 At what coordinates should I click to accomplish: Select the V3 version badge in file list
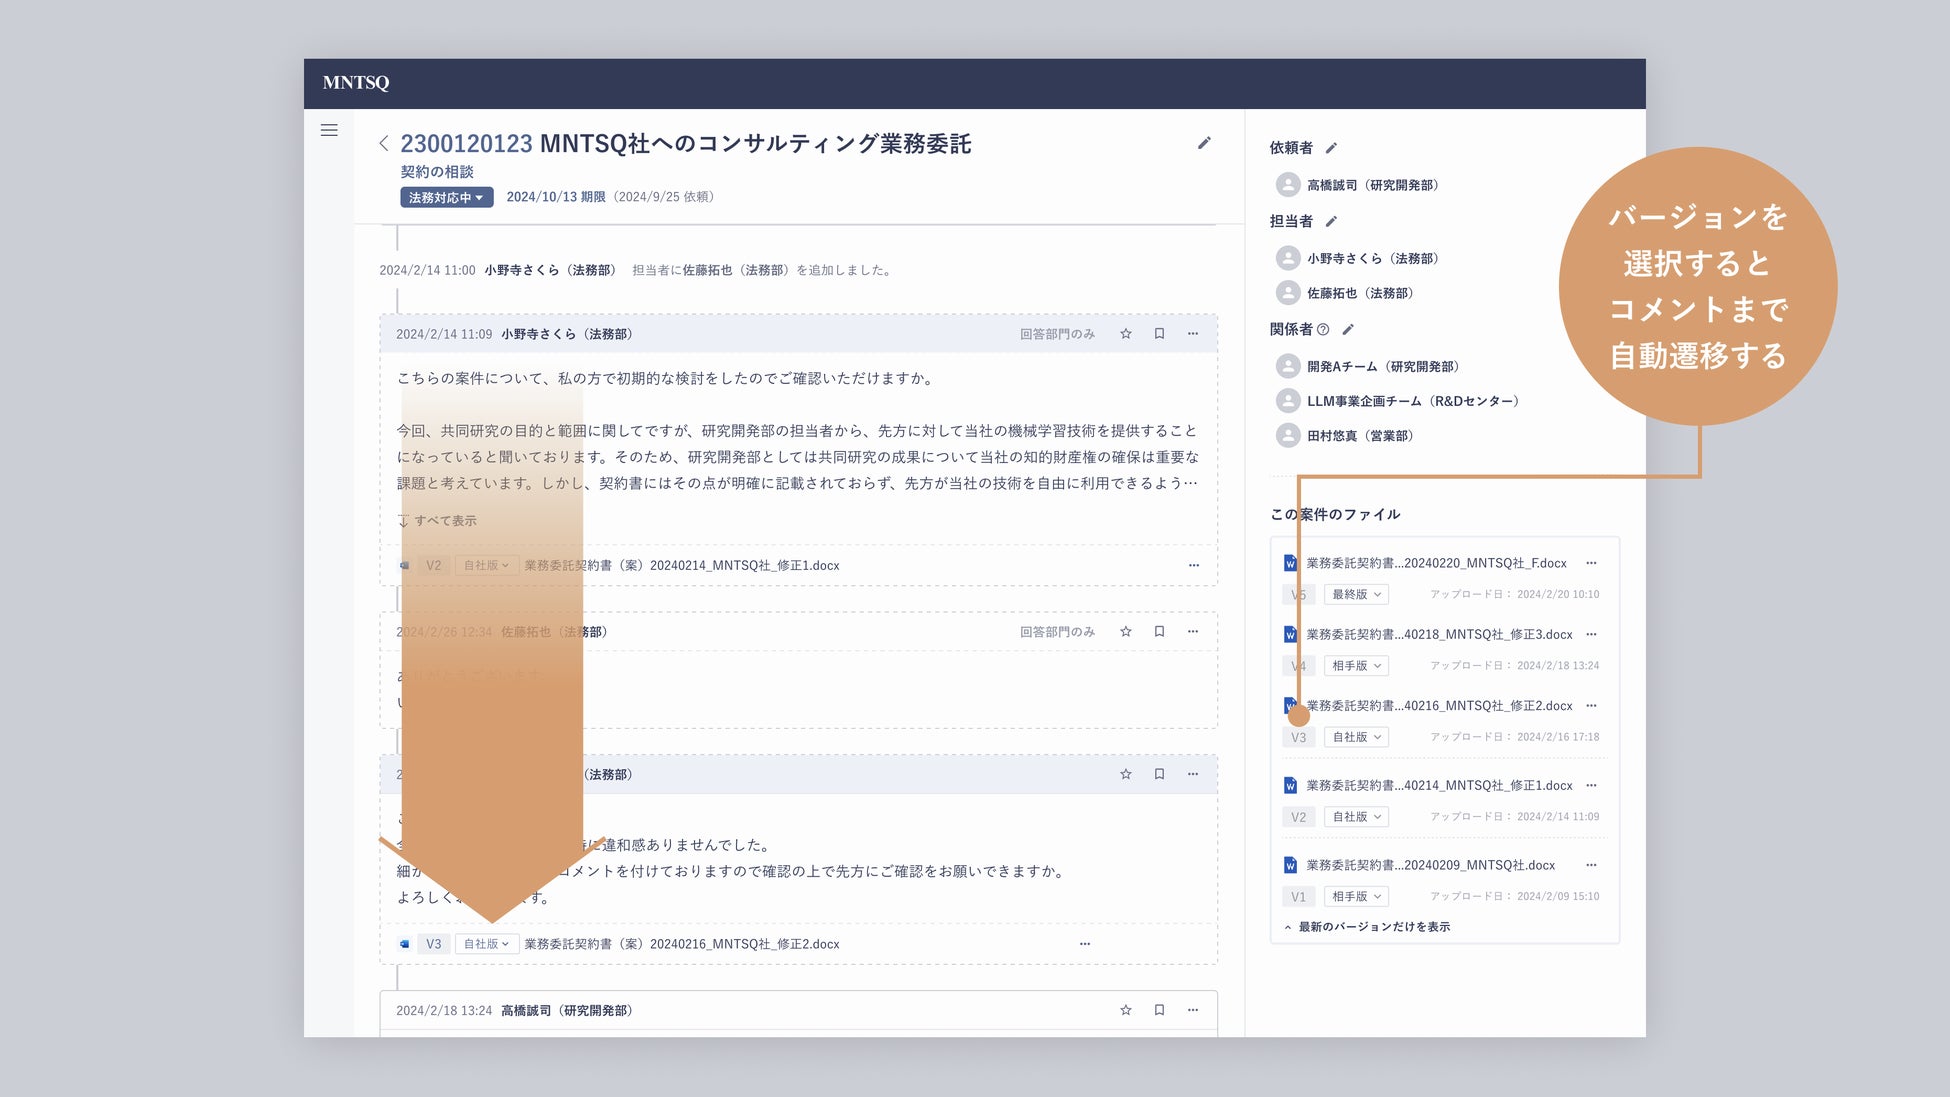1298,737
